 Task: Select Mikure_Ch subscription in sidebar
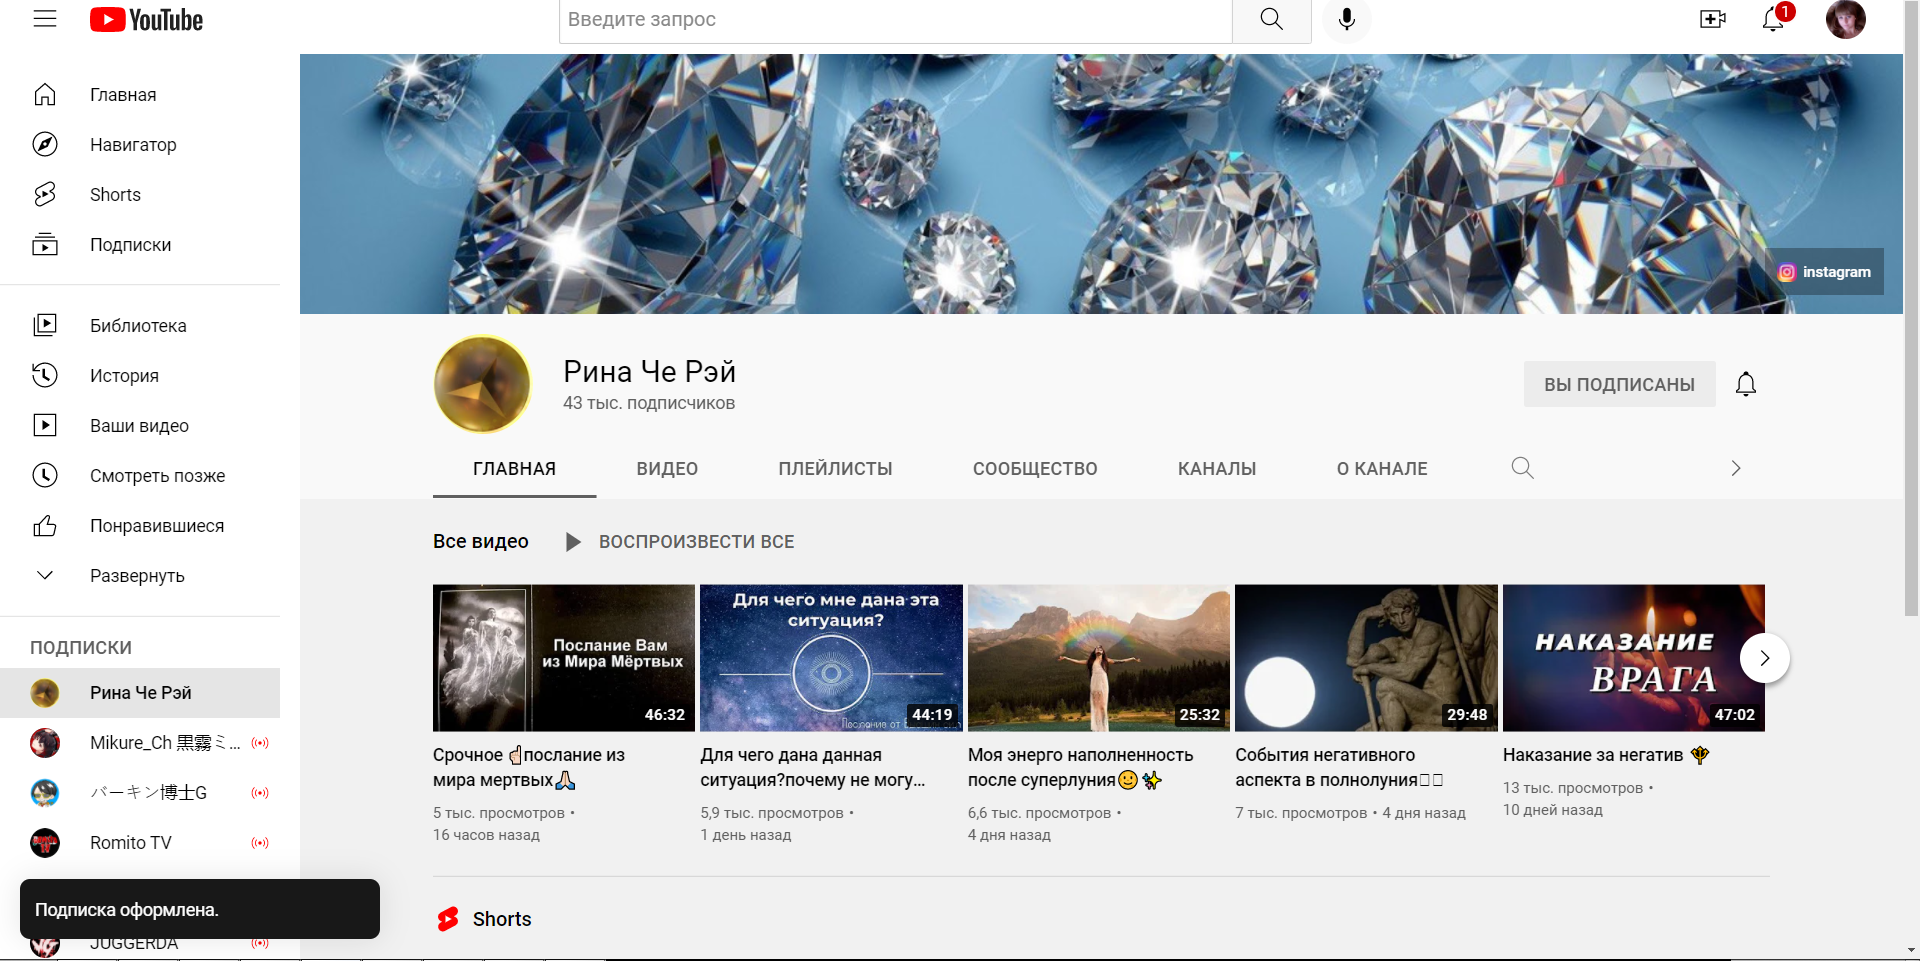coord(140,743)
